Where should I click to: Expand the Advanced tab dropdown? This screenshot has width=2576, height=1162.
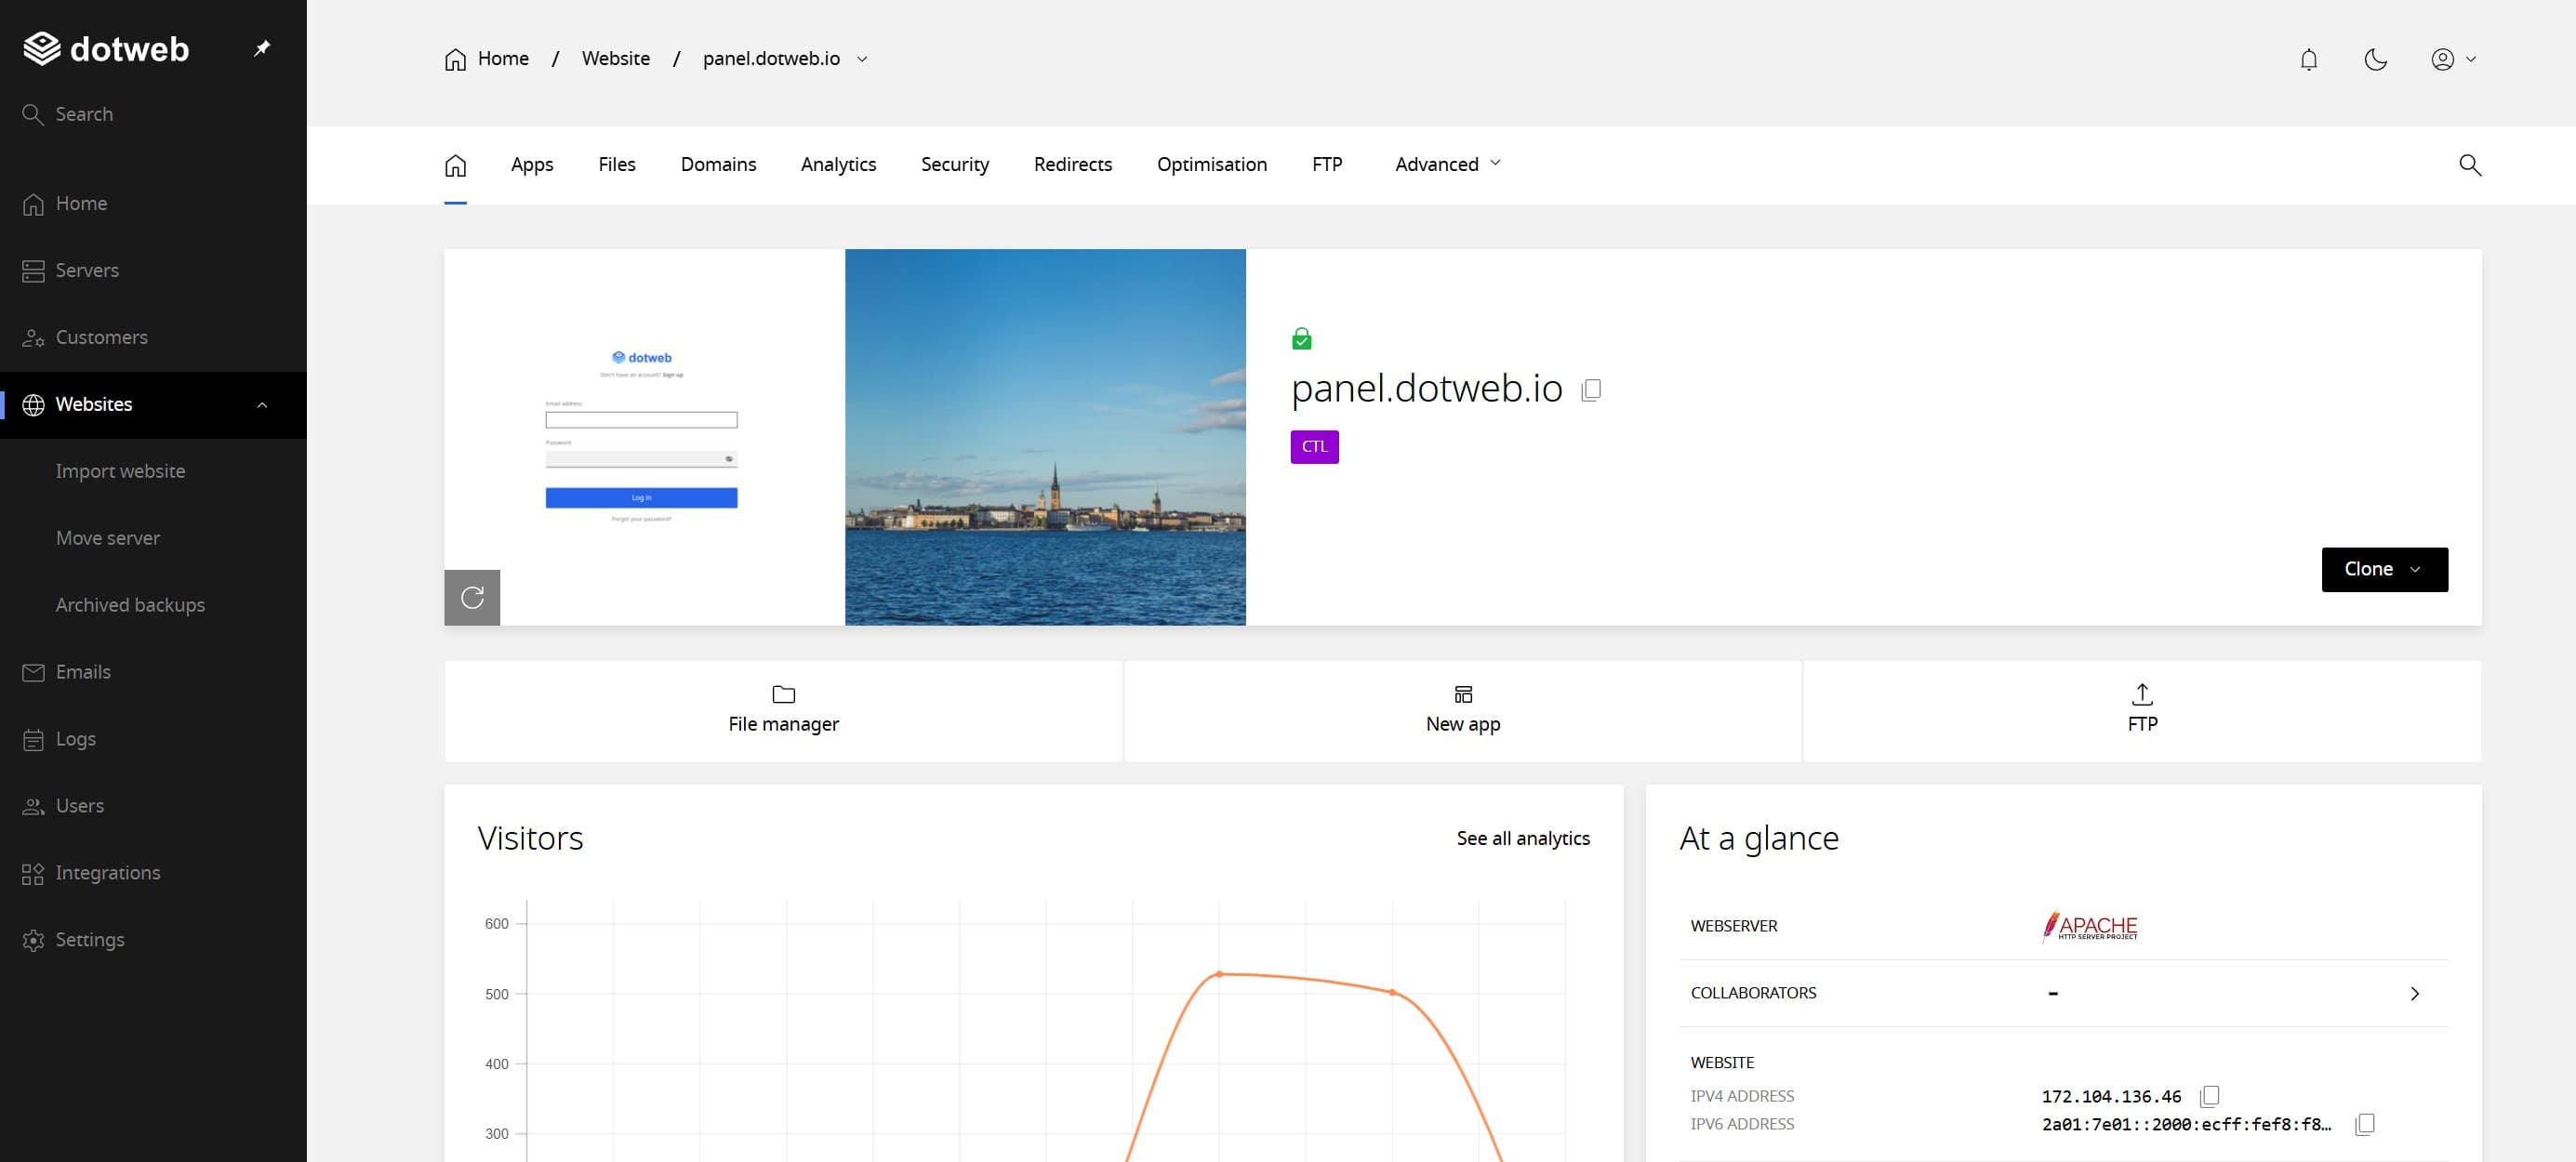[x=1448, y=165]
